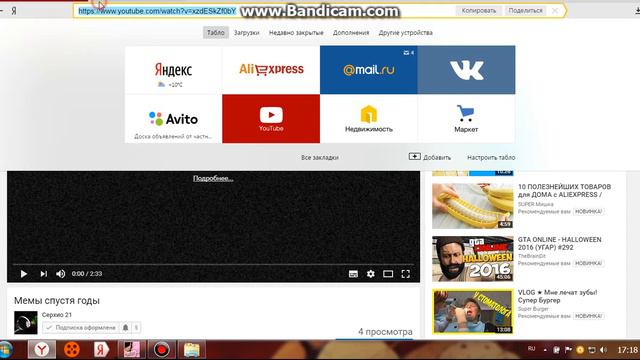
Task: Open the red YouTube tile
Action: (271, 119)
